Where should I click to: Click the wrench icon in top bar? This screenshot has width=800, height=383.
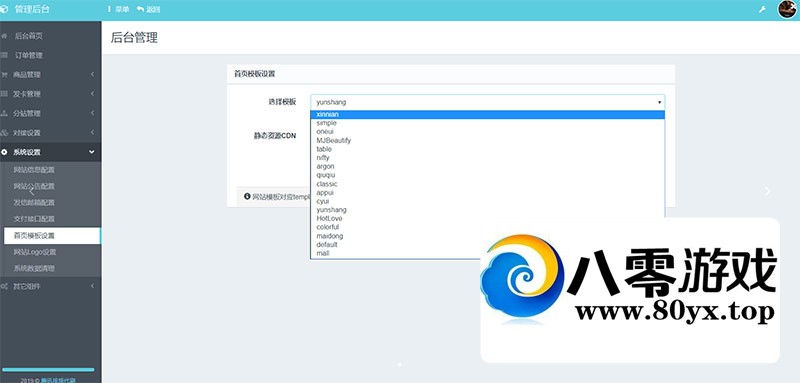click(762, 9)
